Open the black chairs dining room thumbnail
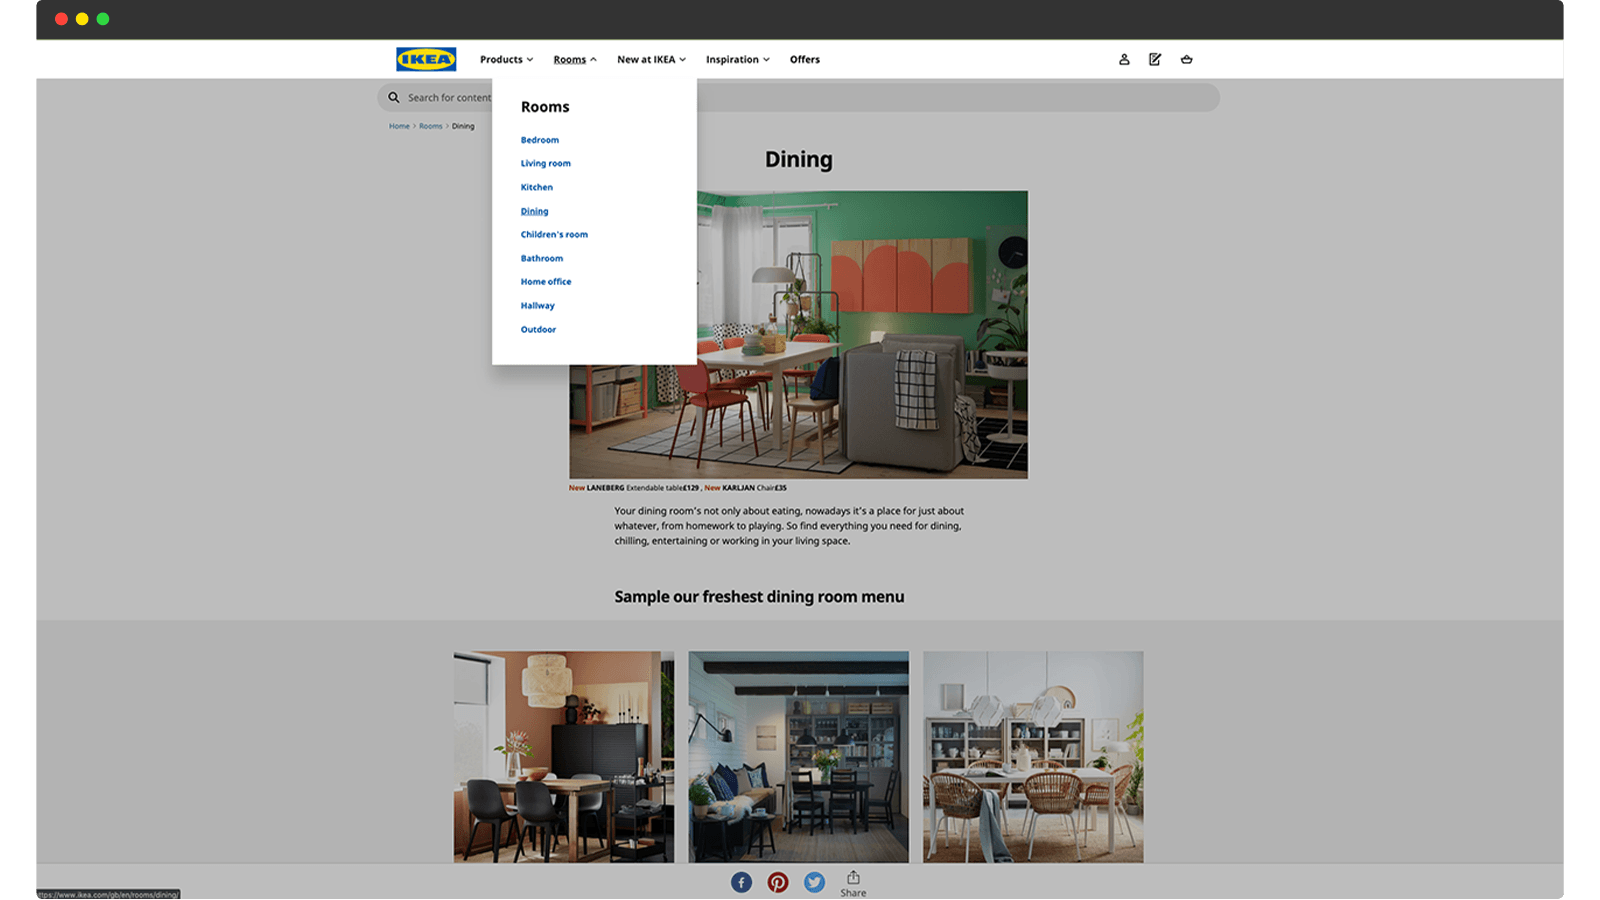Screen dimensions: 1600x900 pyautogui.click(x=564, y=757)
